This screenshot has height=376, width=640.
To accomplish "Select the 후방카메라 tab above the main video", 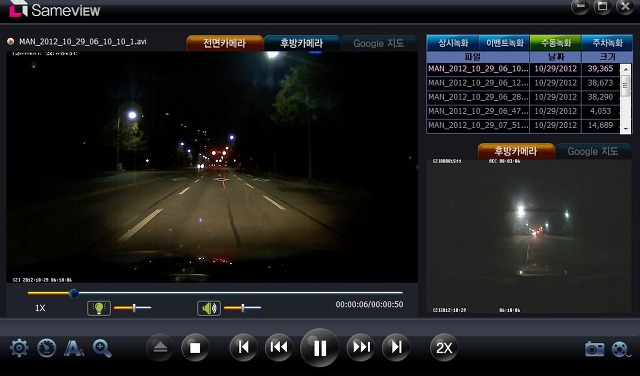I will [x=302, y=43].
